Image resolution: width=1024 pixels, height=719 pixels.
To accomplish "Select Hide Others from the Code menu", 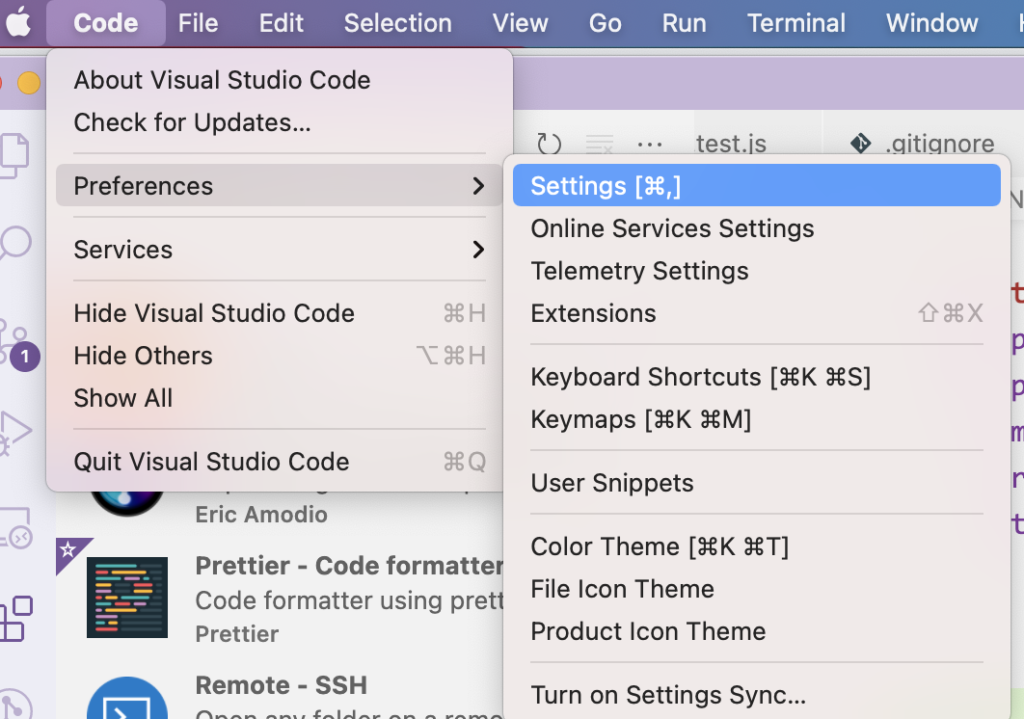I will pos(279,356).
